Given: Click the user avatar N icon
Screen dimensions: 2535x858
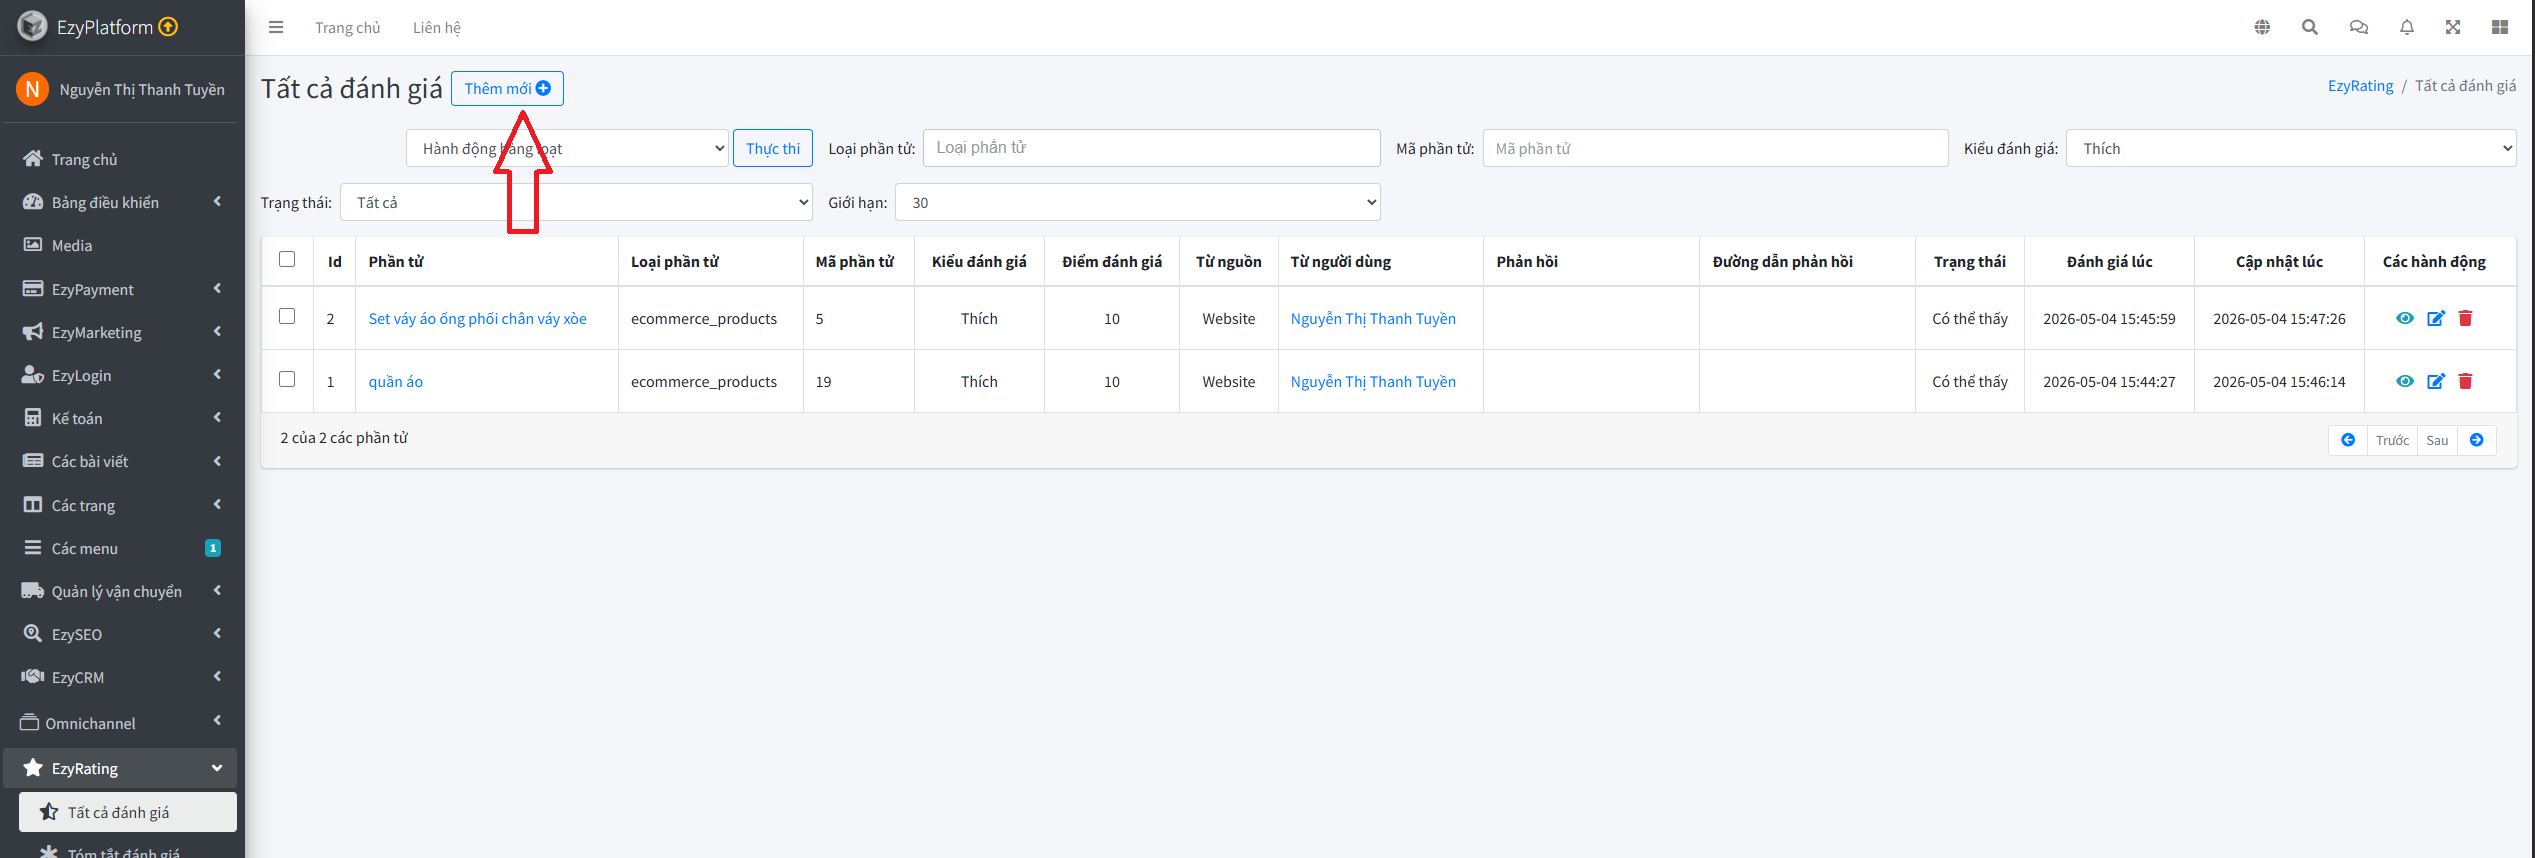Looking at the screenshot, I should pos(32,89).
